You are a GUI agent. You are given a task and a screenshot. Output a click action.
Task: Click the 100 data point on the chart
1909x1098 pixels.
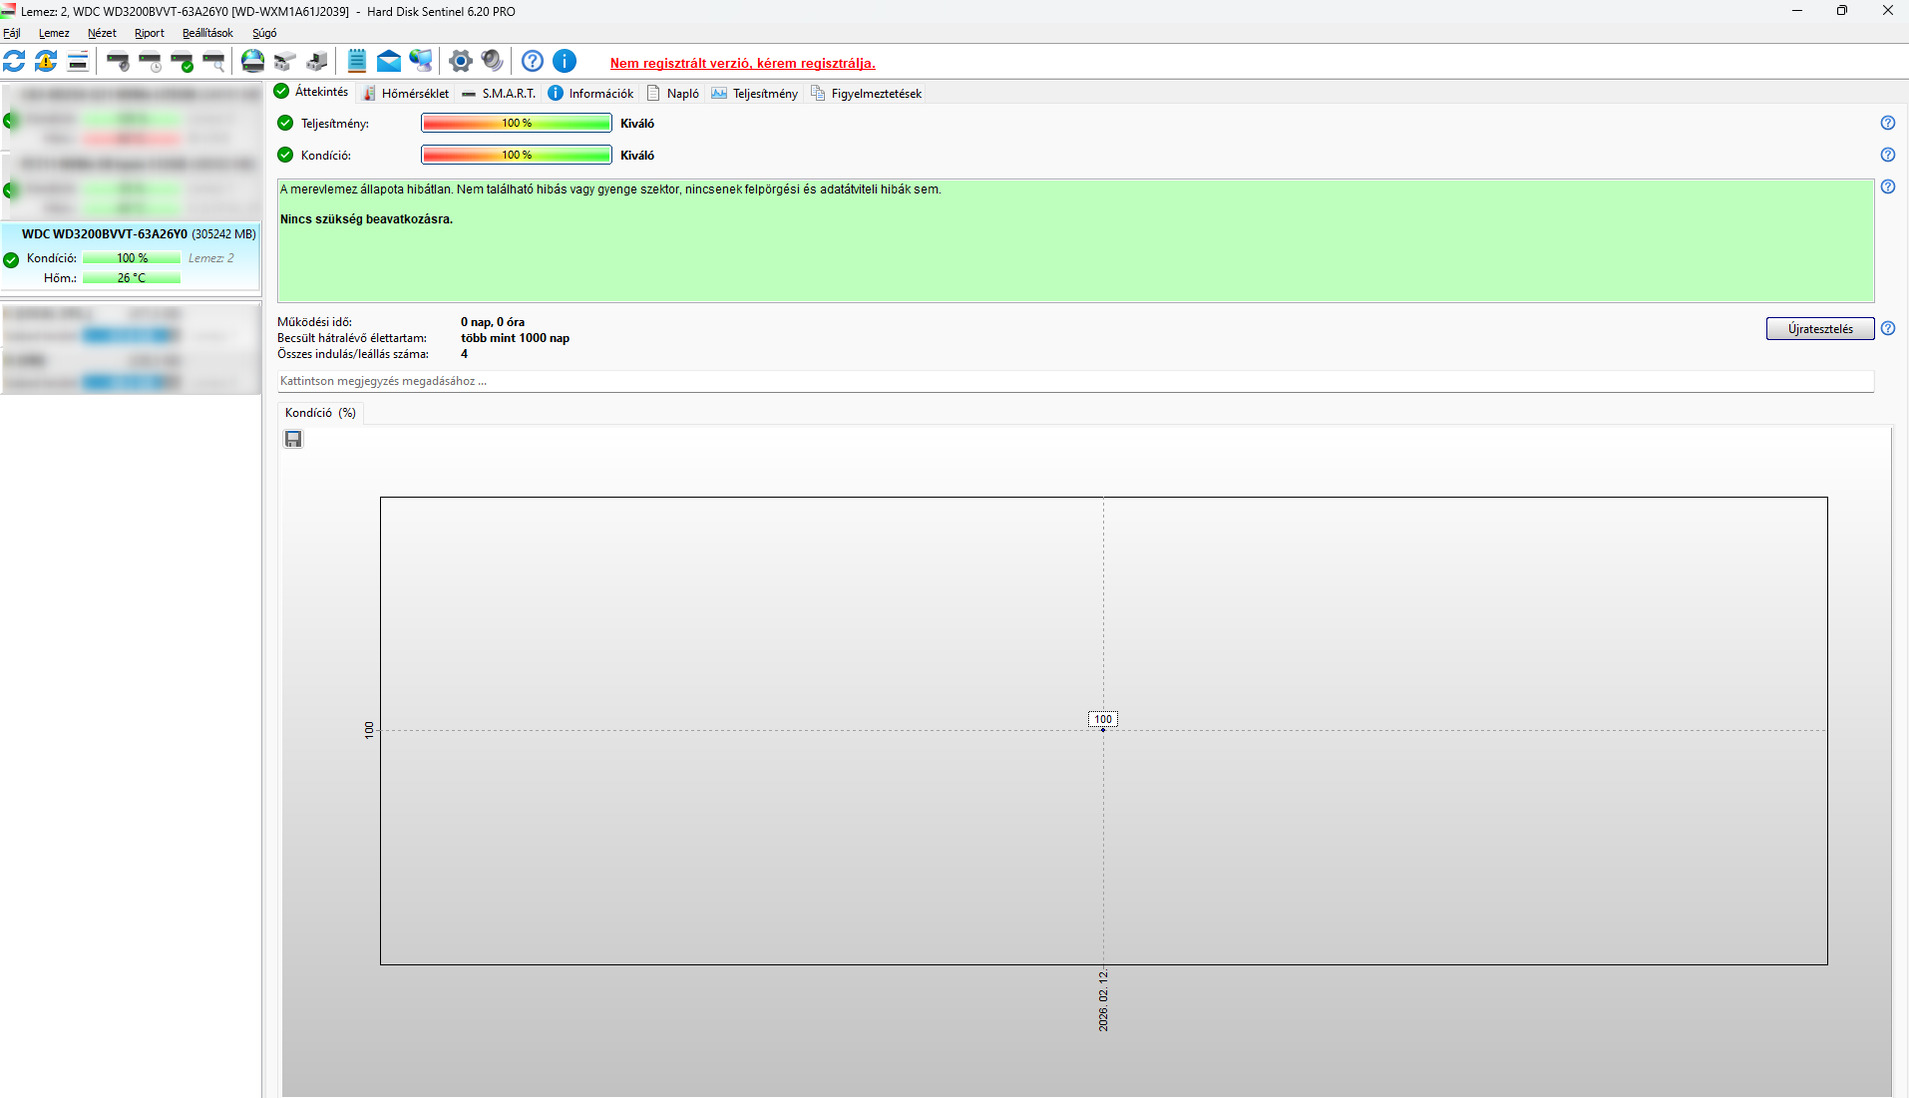pyautogui.click(x=1103, y=729)
